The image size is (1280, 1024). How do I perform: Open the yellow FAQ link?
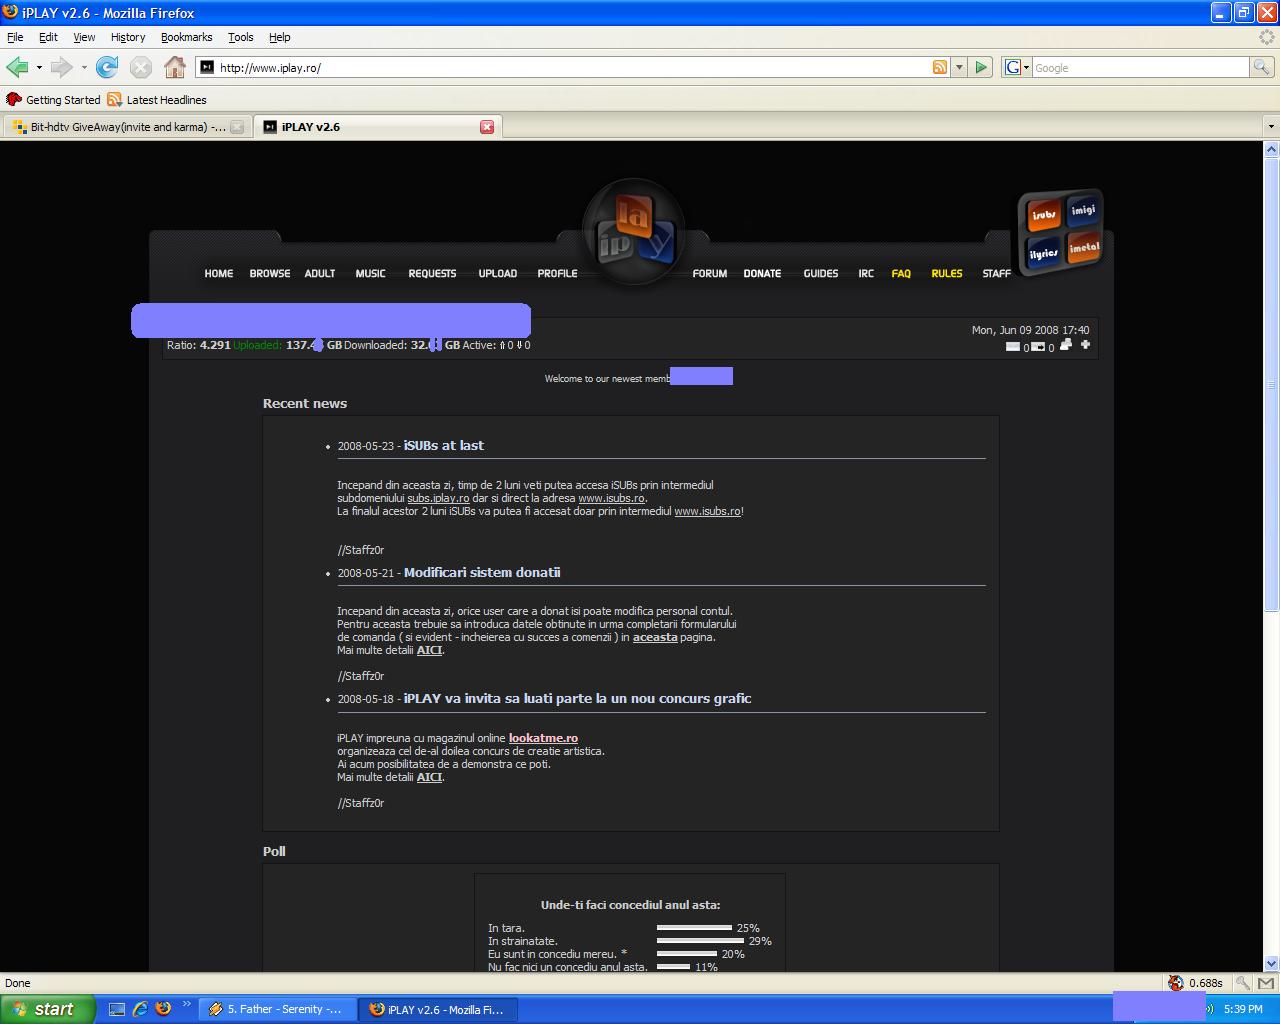[901, 273]
